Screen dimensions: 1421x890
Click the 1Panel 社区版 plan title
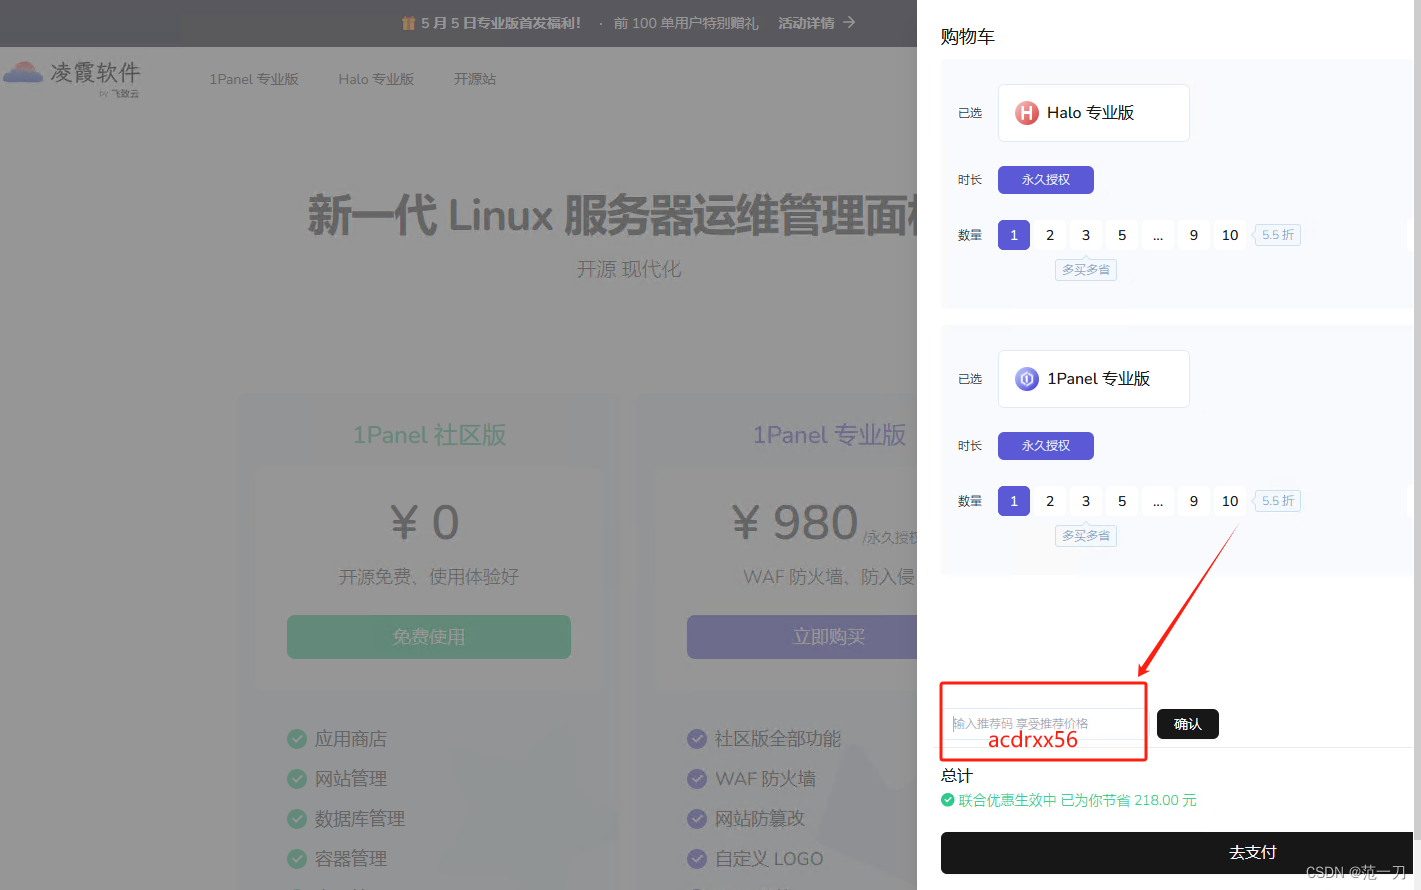tap(429, 435)
